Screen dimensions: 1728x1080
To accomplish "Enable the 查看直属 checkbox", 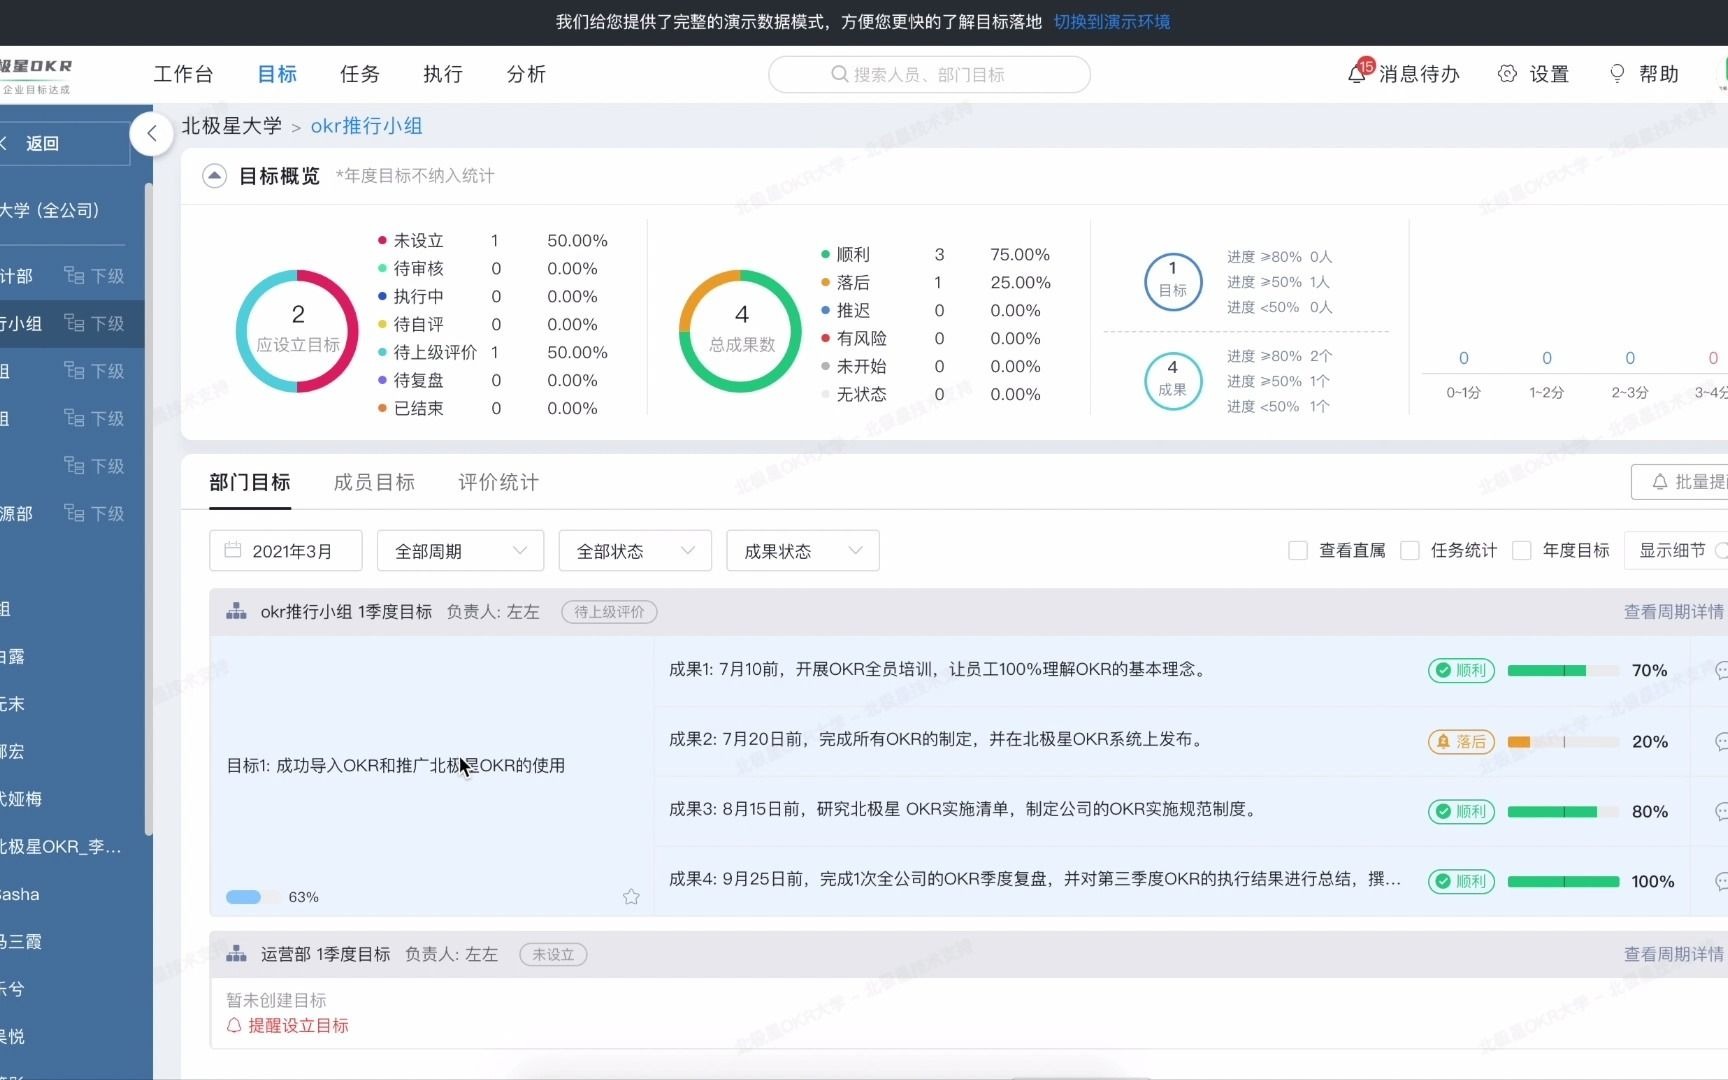I will tap(1298, 550).
